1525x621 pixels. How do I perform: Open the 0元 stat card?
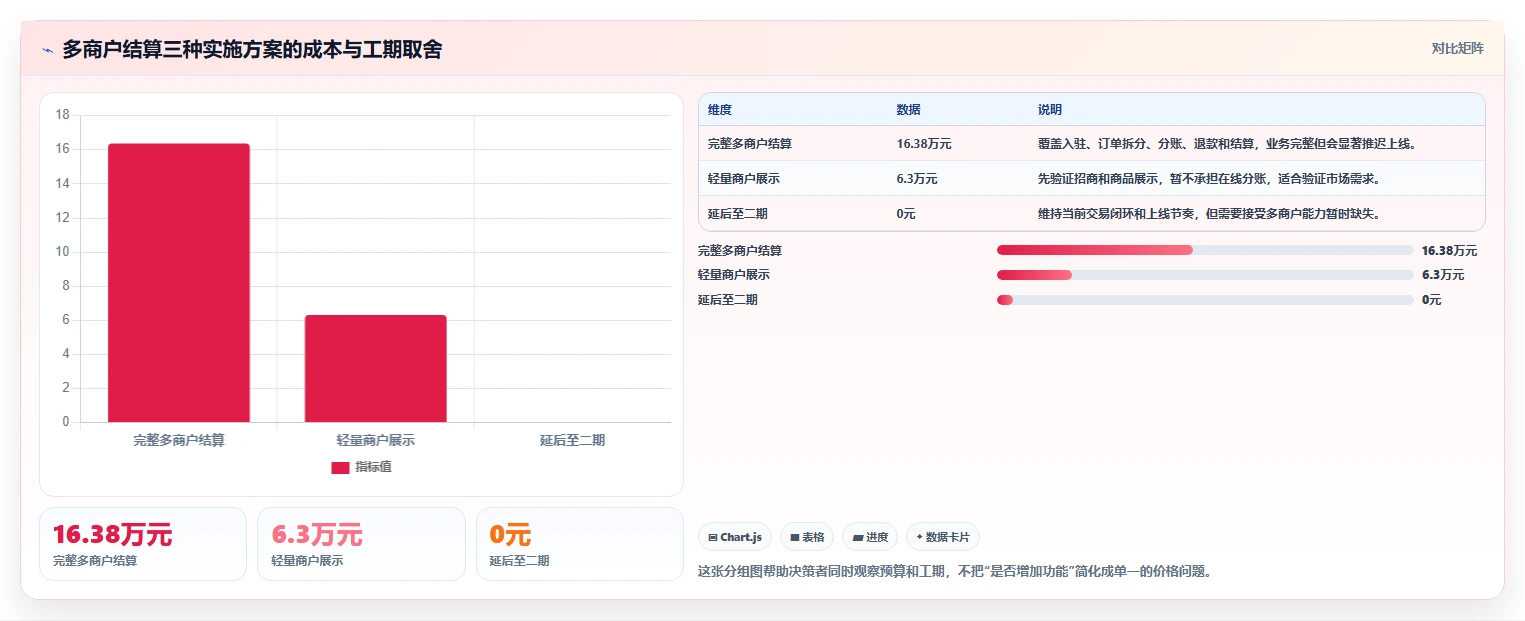(x=580, y=544)
